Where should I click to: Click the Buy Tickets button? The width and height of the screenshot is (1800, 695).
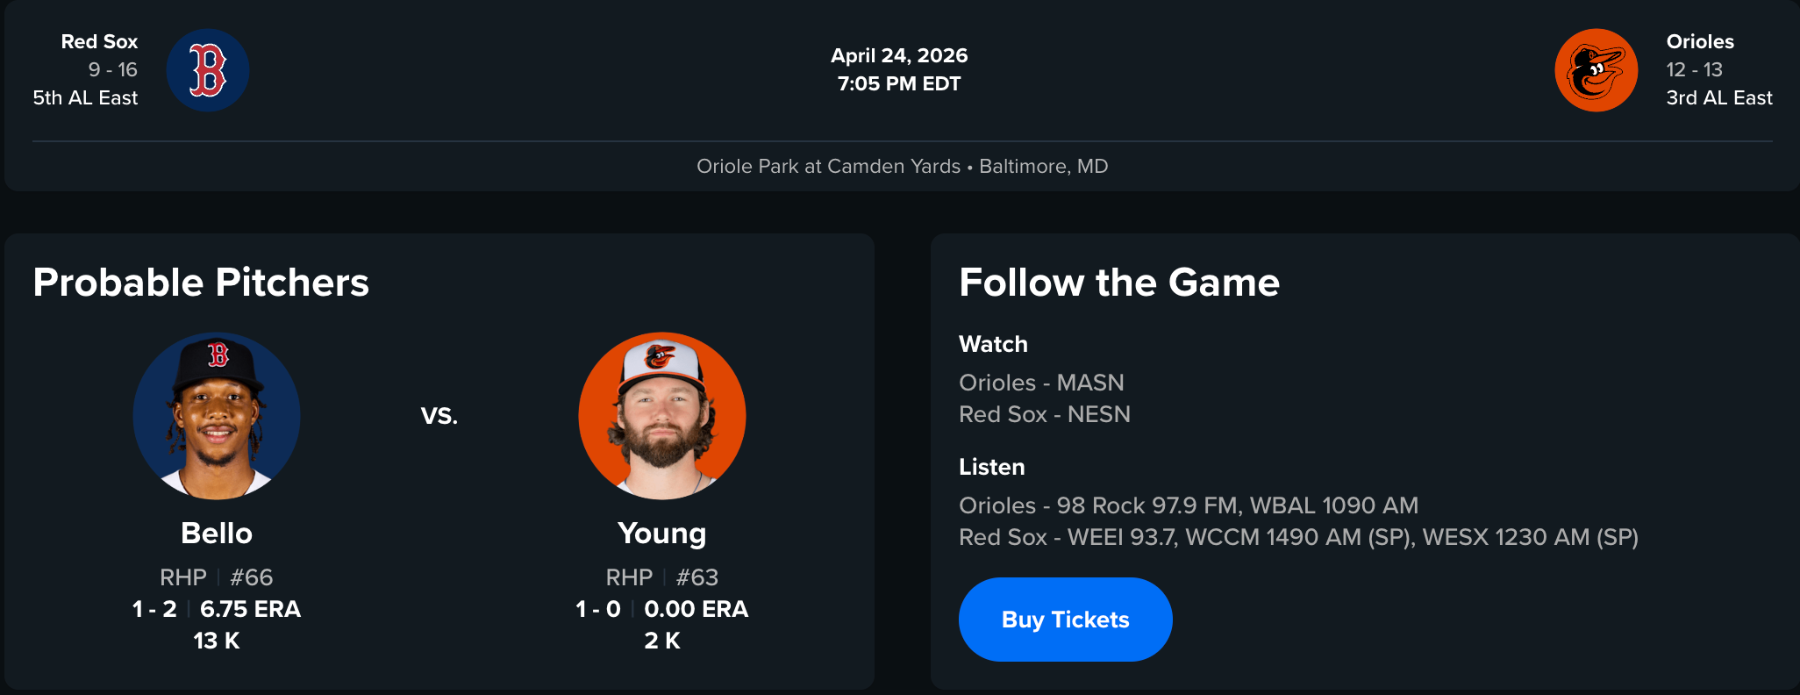tap(1065, 620)
